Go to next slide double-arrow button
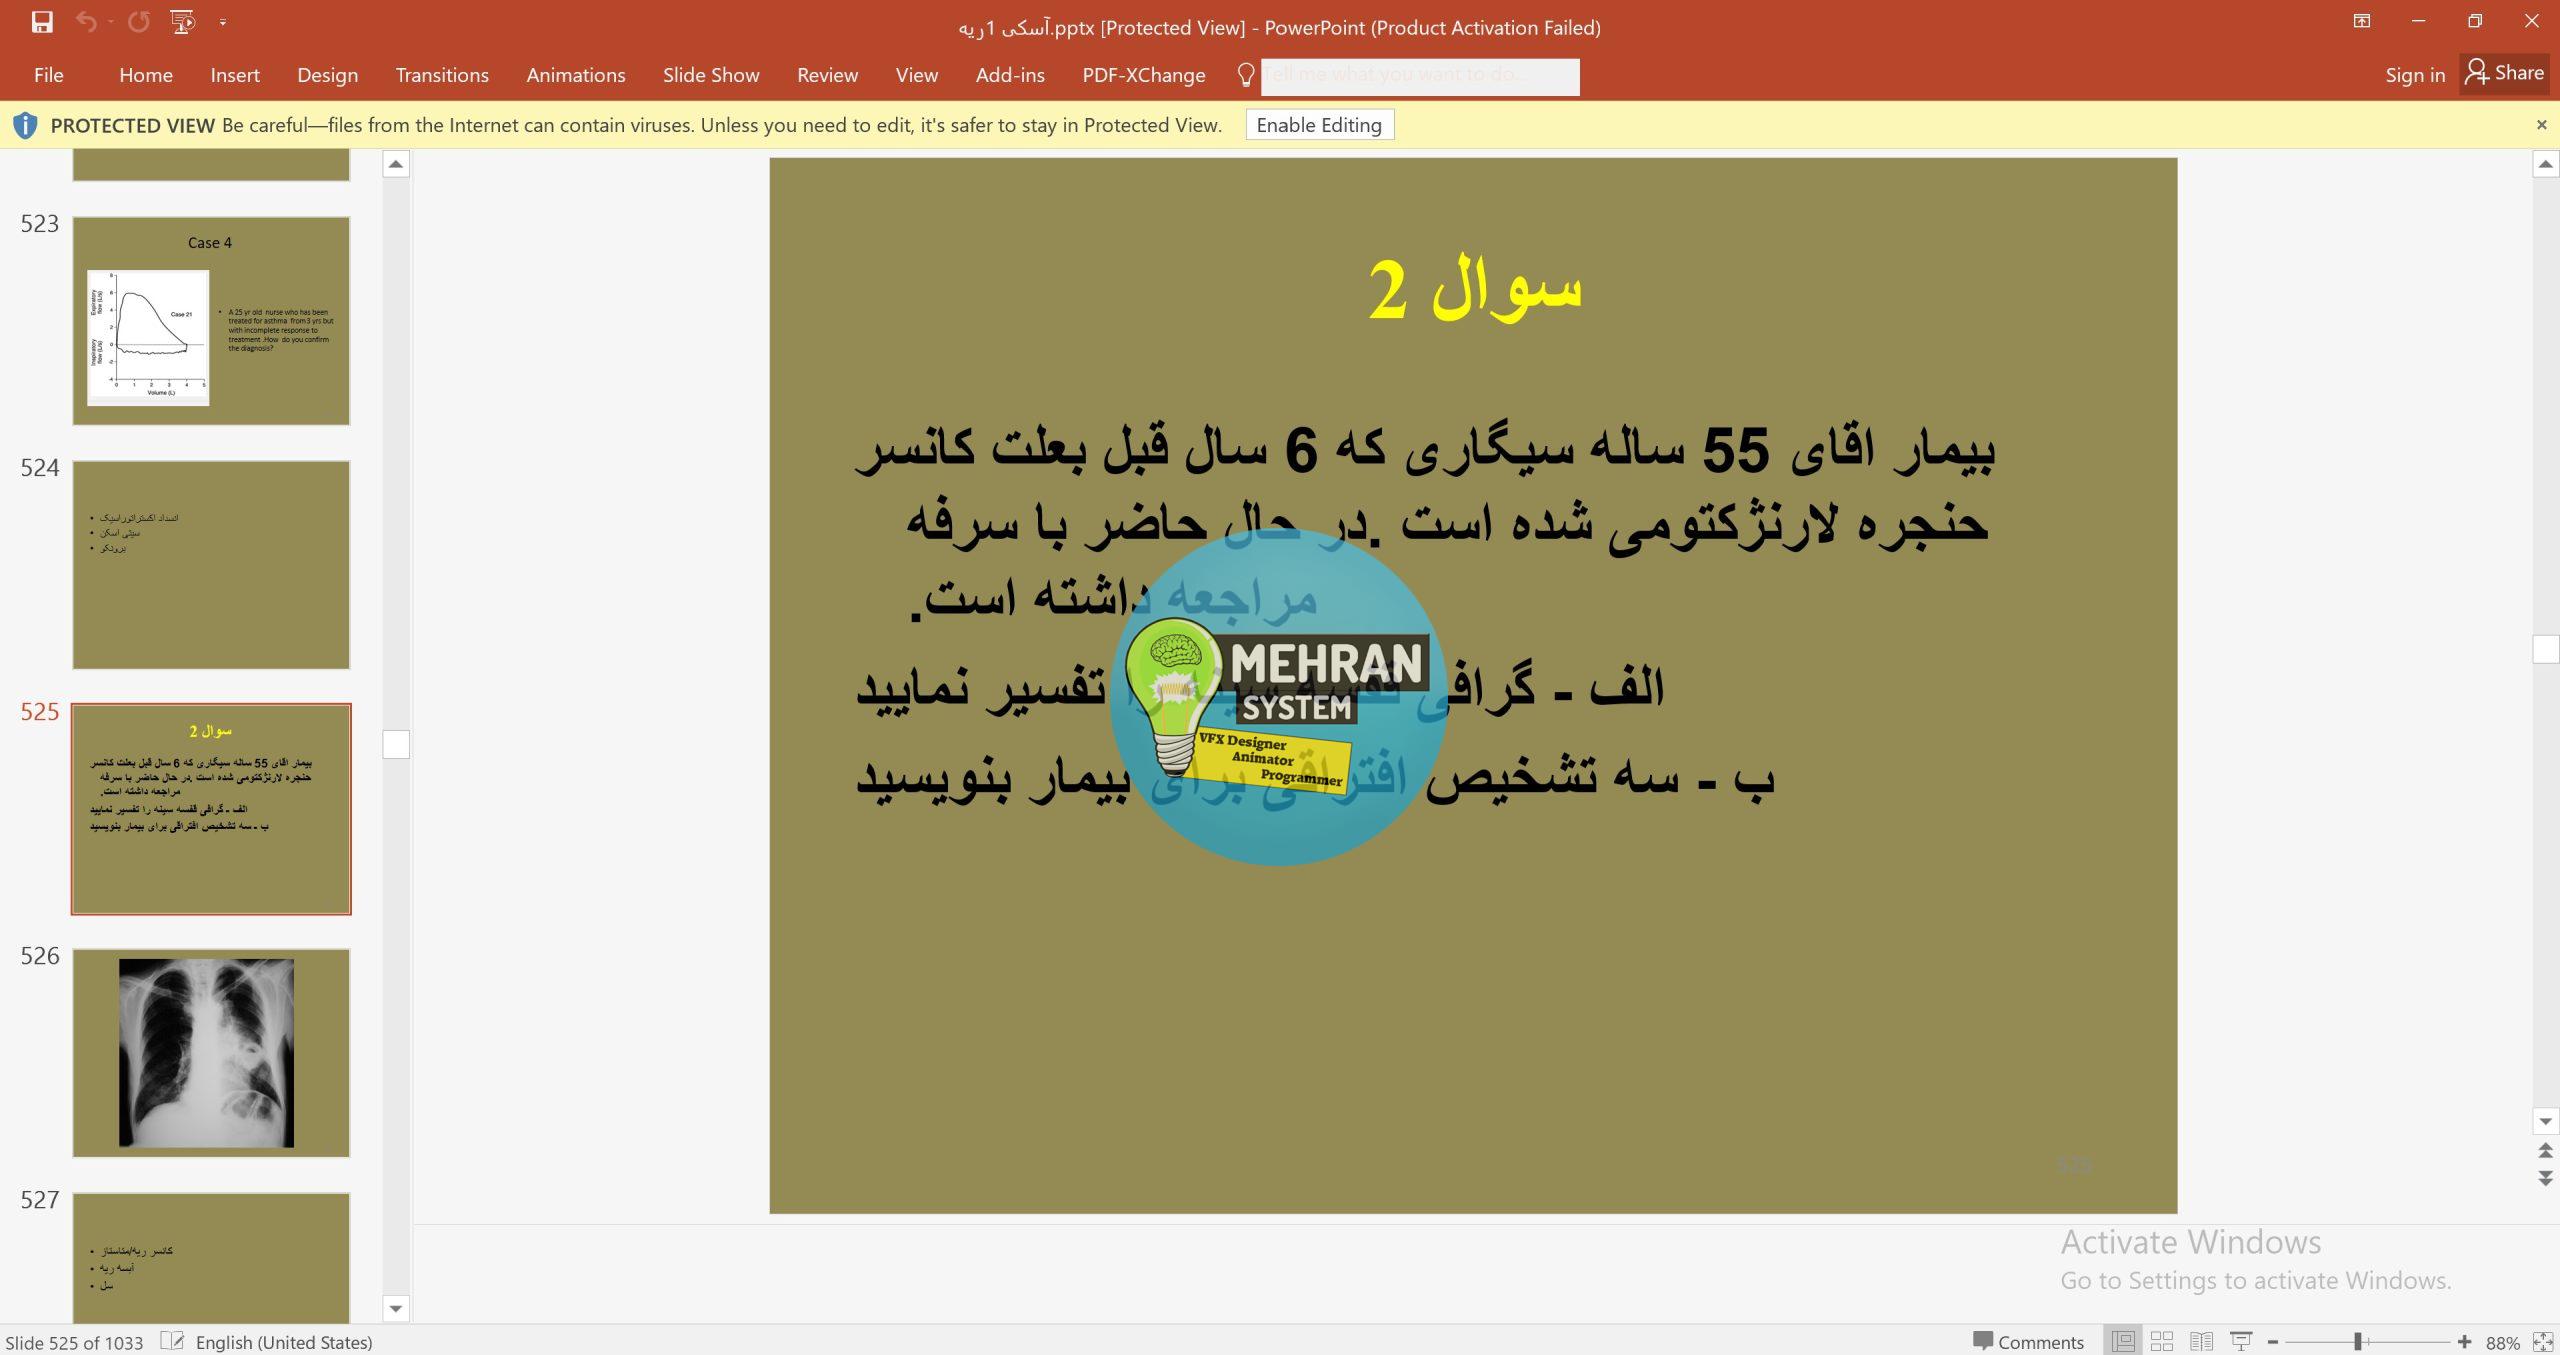The width and height of the screenshot is (2560, 1355). click(x=2545, y=1179)
